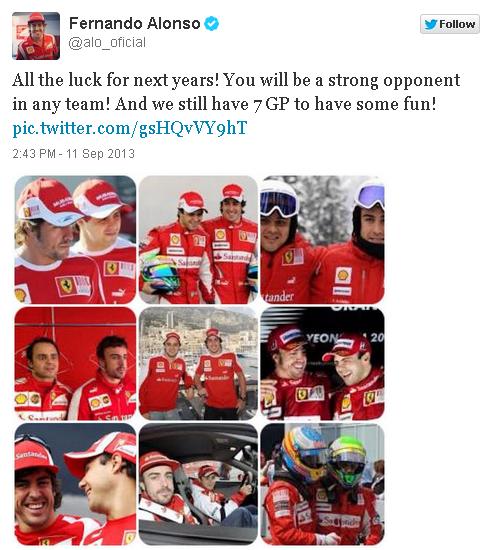Open the podium photo with YEON banner

coord(323,363)
